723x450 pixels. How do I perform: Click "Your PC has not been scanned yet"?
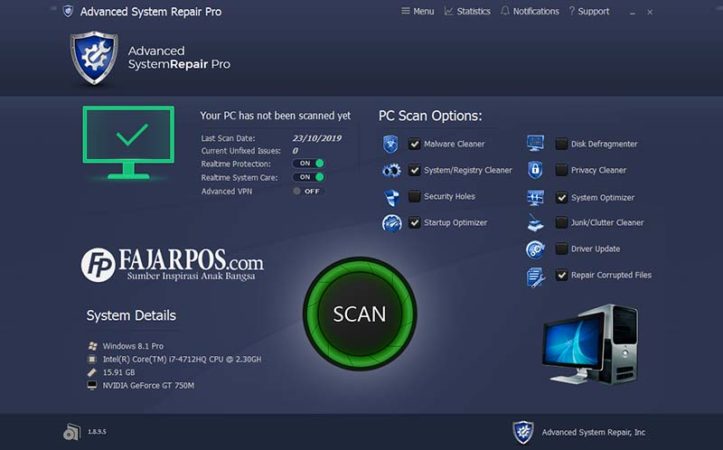tap(275, 116)
